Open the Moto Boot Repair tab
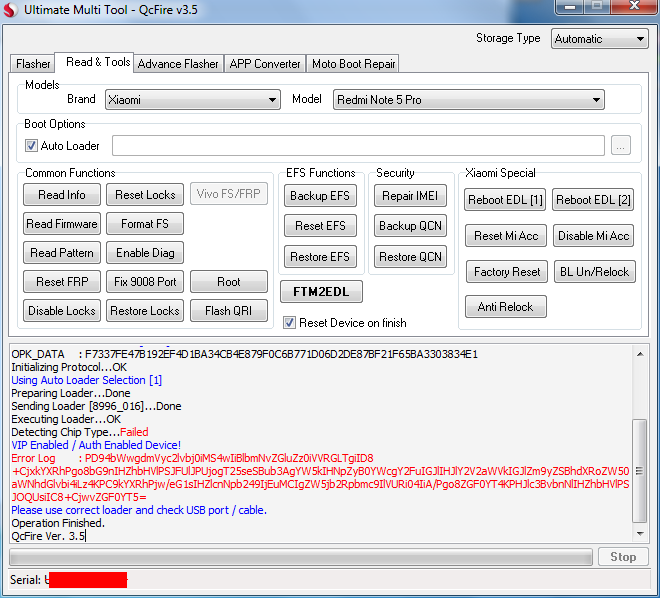Image resolution: width=660 pixels, height=598 pixels. click(x=353, y=64)
